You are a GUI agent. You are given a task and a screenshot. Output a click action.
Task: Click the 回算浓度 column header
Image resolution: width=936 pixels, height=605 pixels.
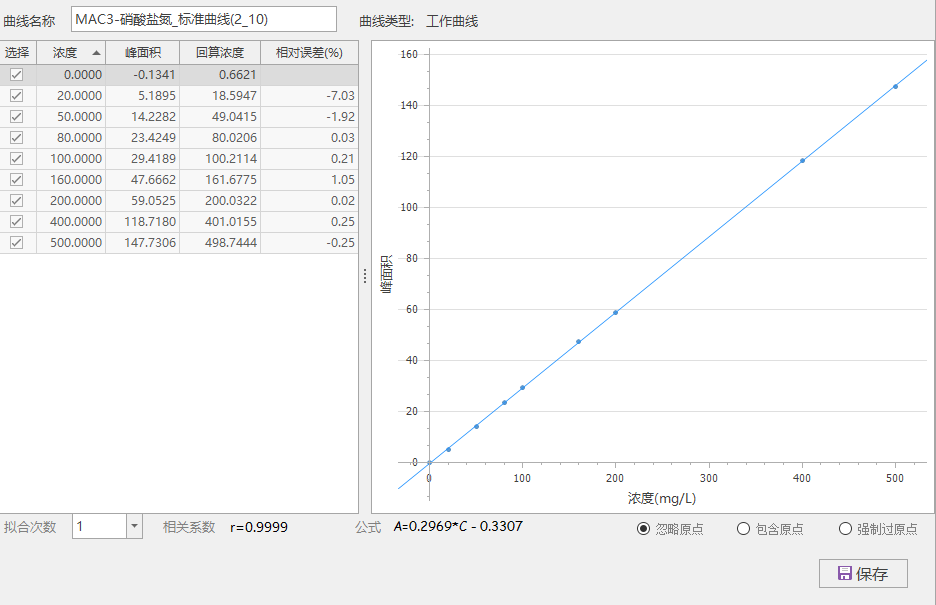pos(219,52)
